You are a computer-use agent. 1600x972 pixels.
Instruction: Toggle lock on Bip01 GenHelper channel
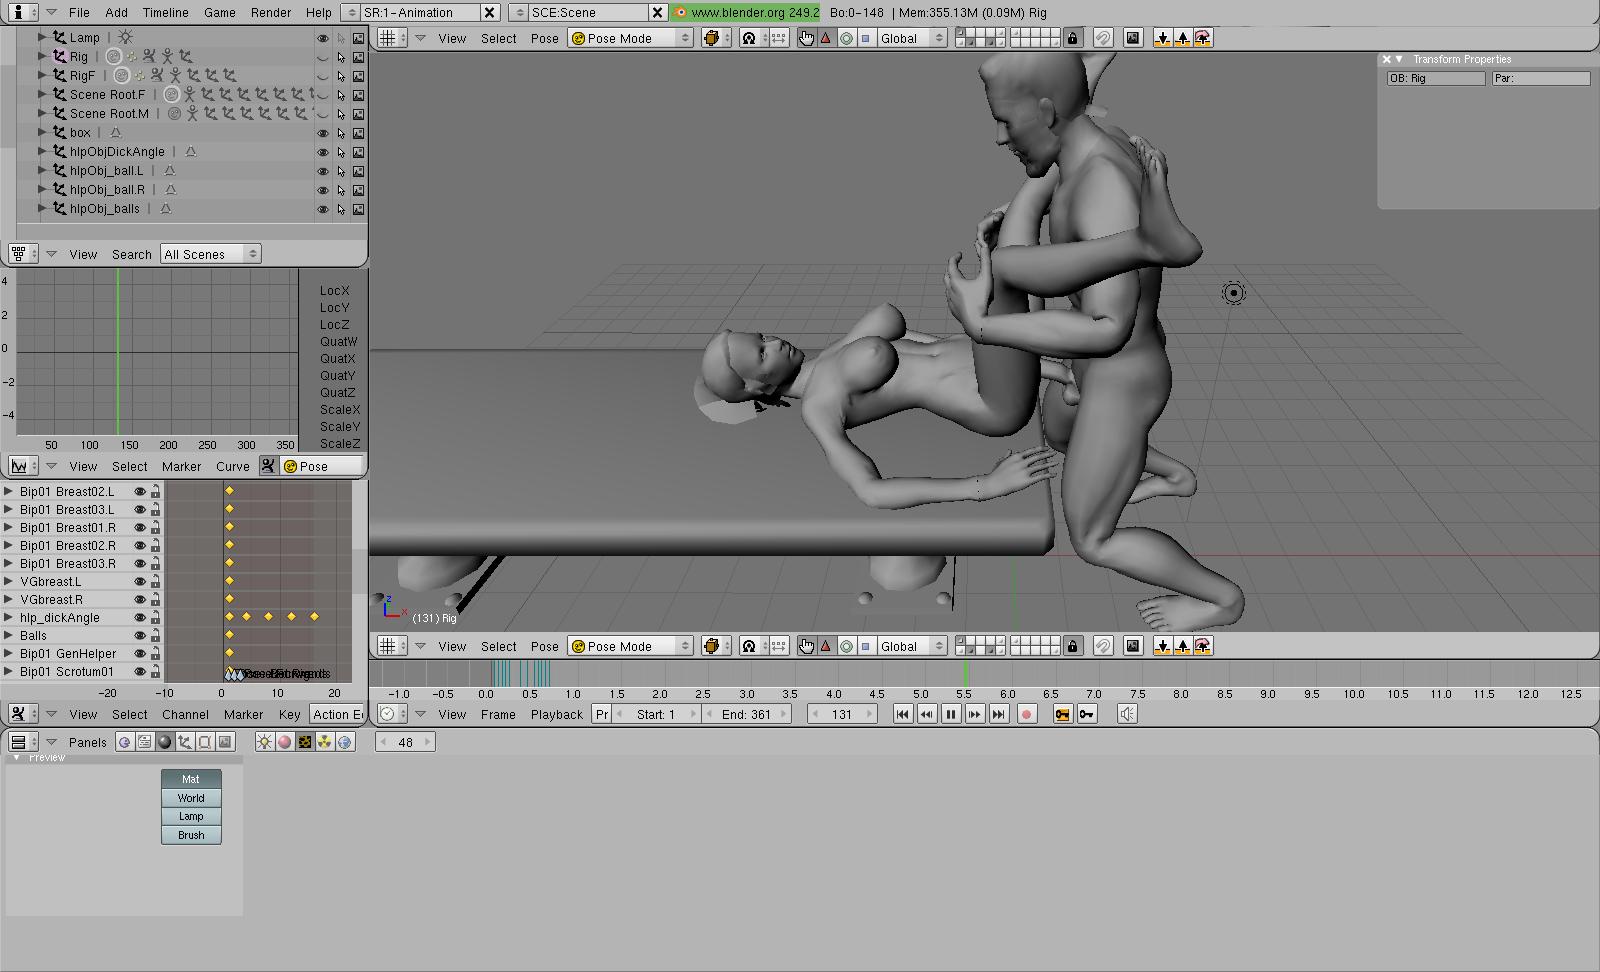coord(156,654)
